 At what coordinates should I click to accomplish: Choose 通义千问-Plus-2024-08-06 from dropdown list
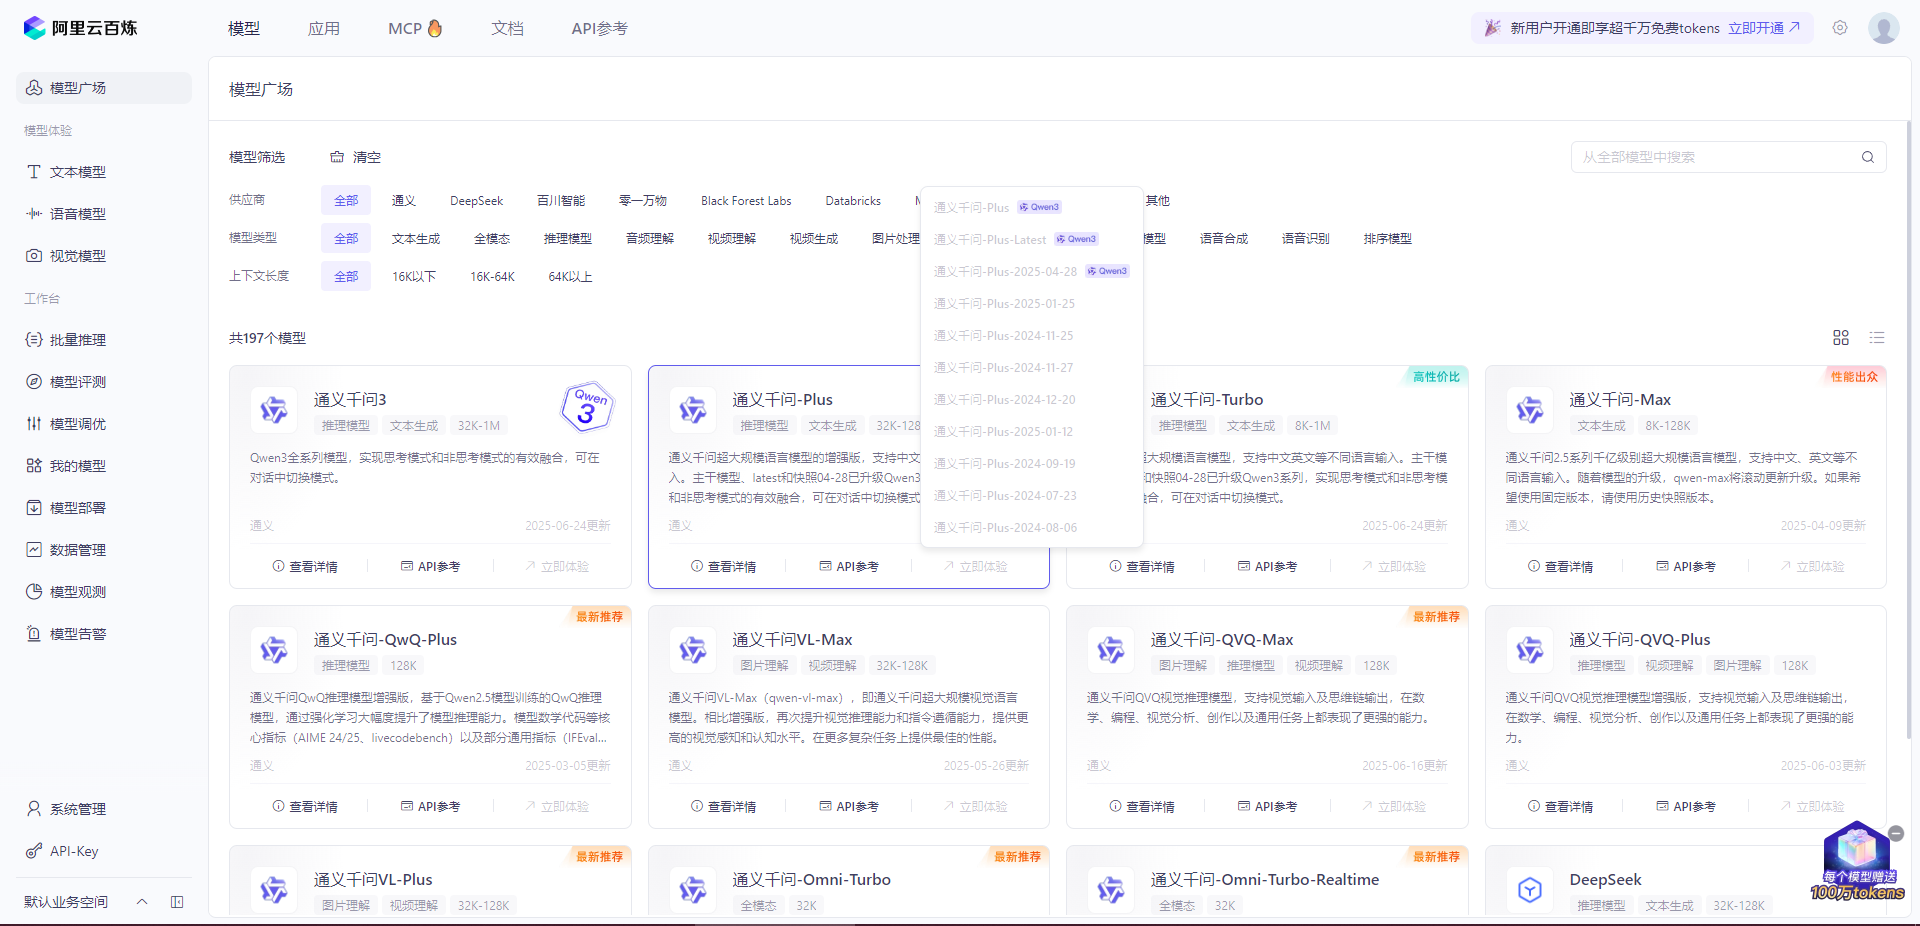pyautogui.click(x=1032, y=528)
